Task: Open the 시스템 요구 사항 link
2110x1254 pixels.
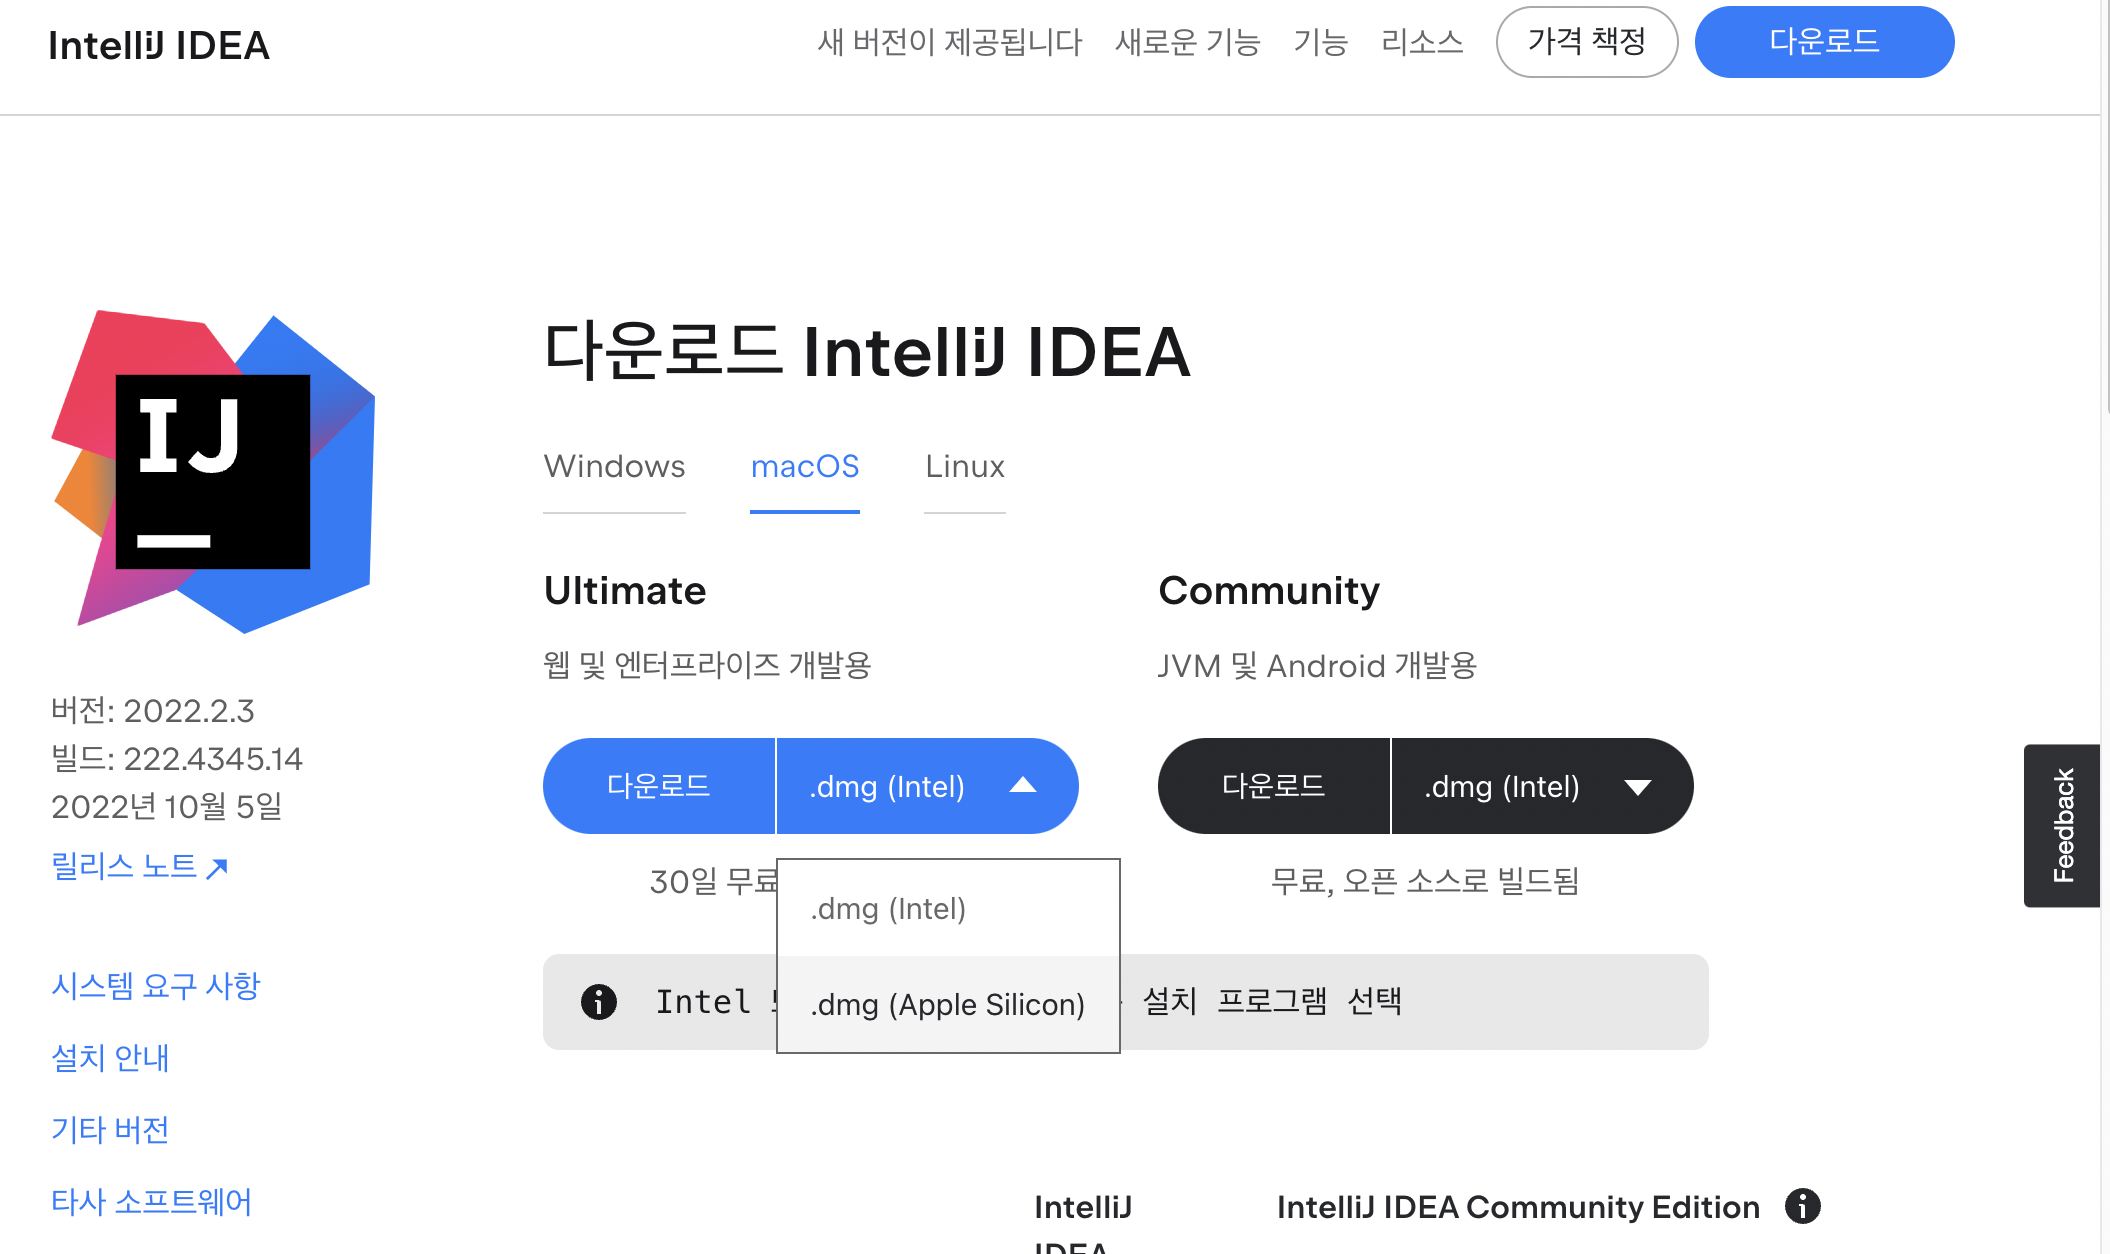Action: click(x=155, y=986)
